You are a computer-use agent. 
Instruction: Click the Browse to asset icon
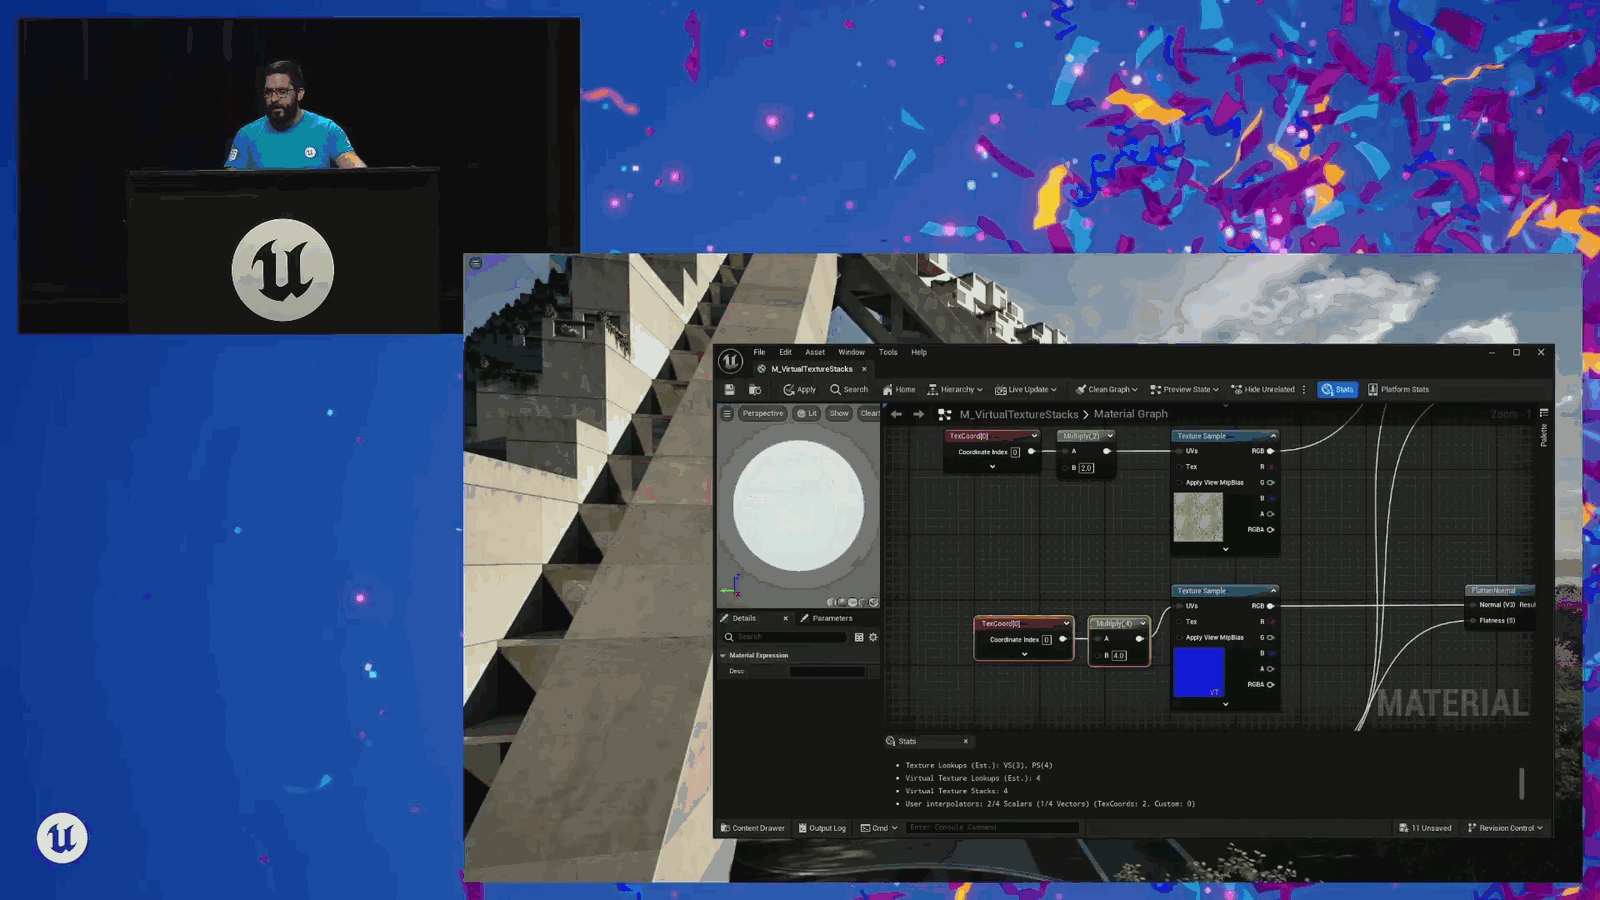[x=755, y=390]
